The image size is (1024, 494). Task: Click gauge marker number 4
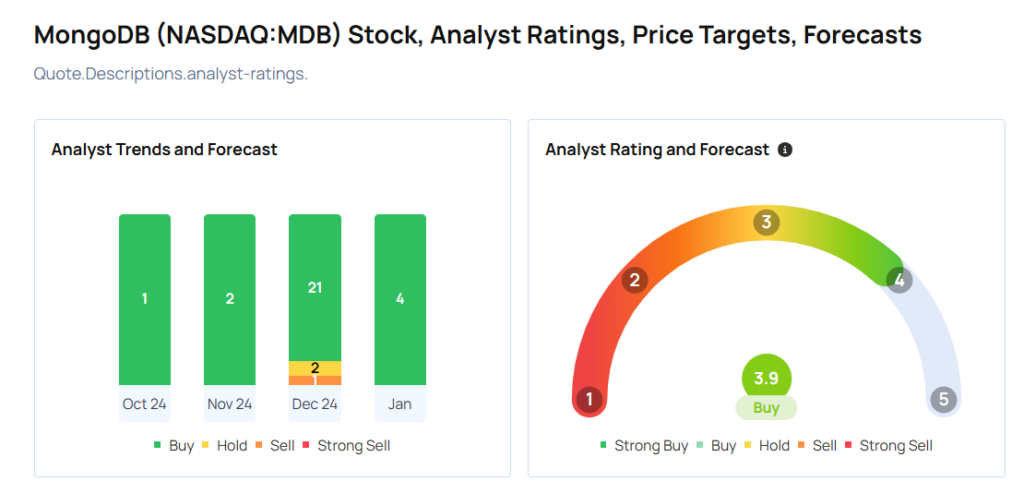coord(899,281)
